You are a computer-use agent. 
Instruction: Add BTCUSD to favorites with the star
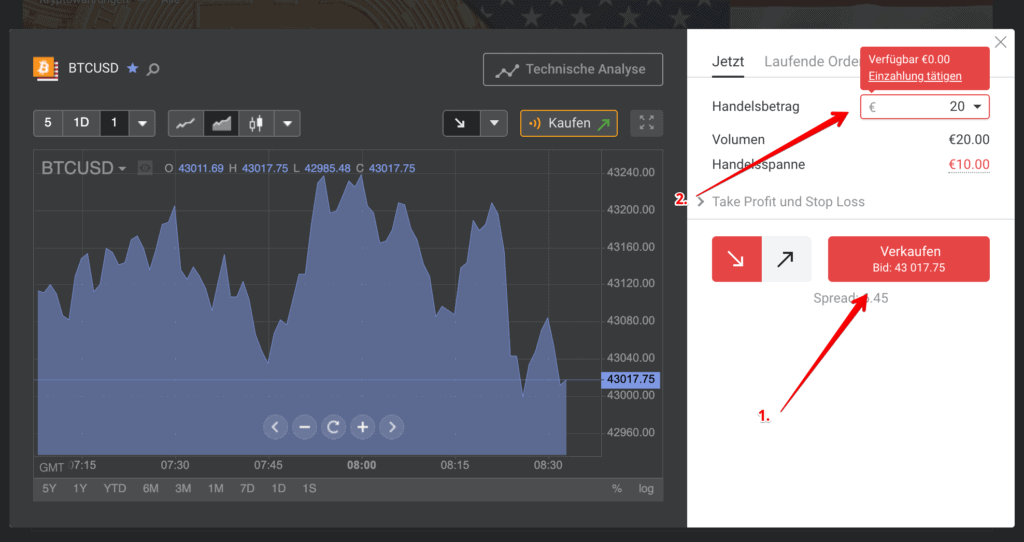coord(132,69)
